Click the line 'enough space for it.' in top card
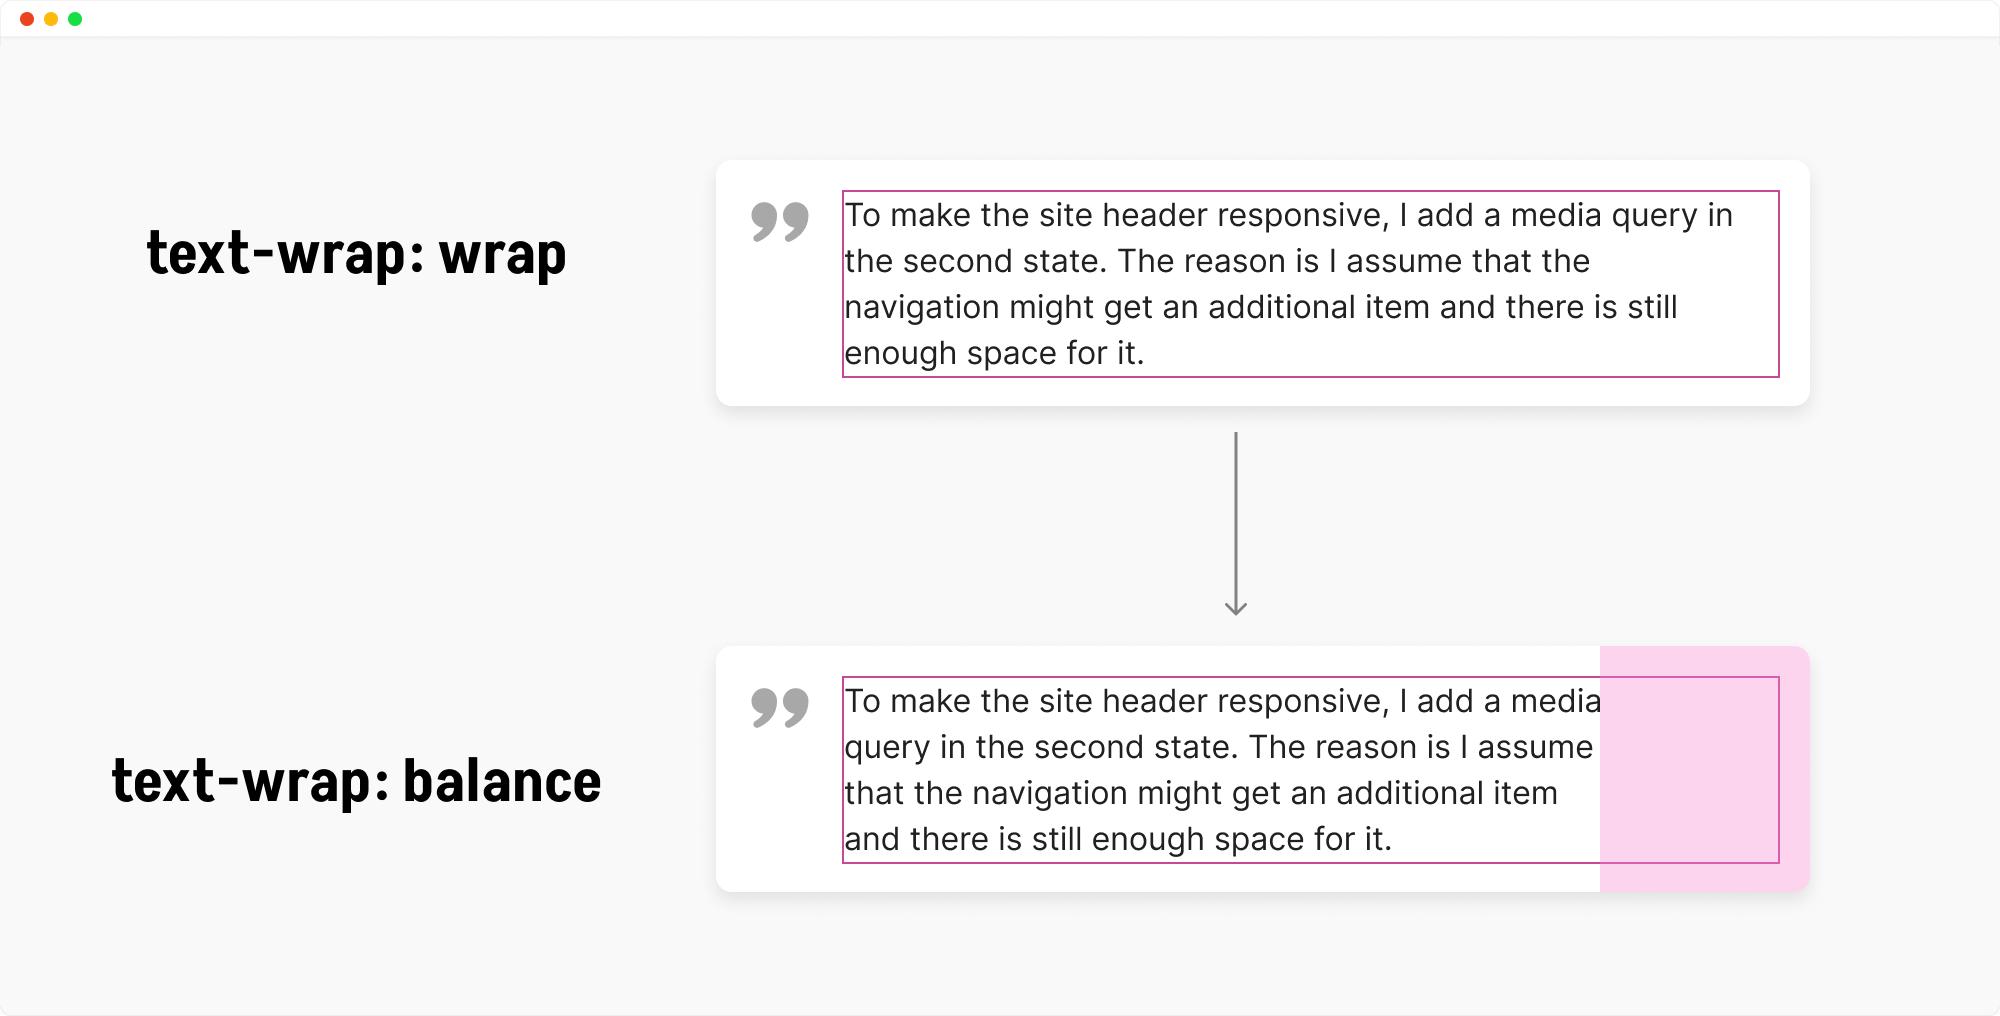 [994, 353]
